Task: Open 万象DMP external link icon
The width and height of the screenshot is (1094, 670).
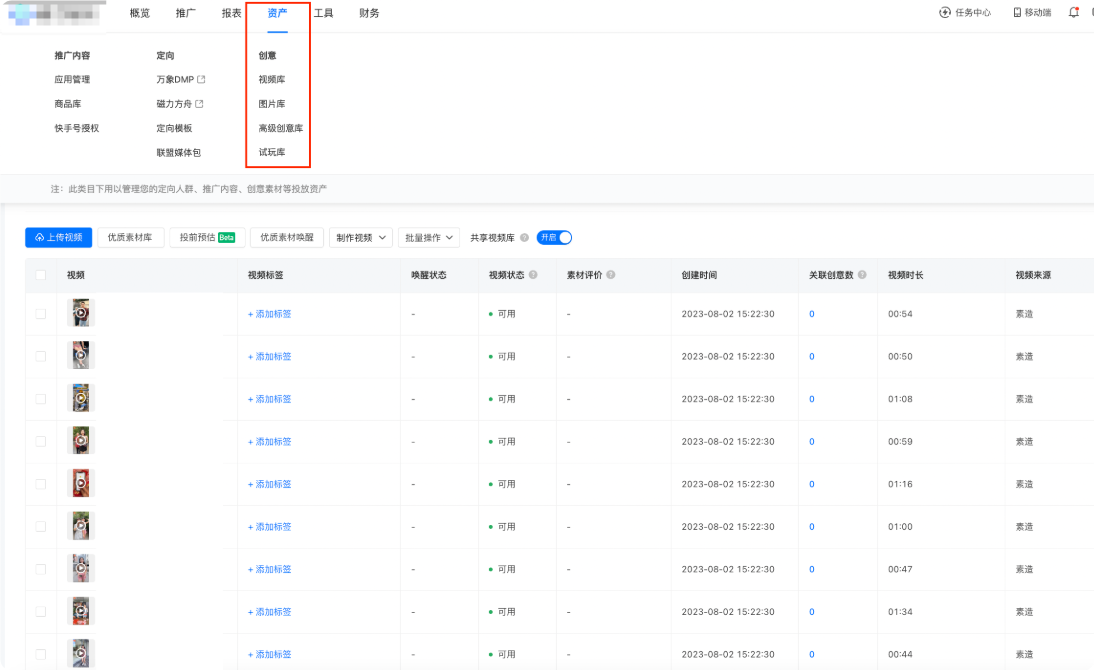Action: pos(201,80)
